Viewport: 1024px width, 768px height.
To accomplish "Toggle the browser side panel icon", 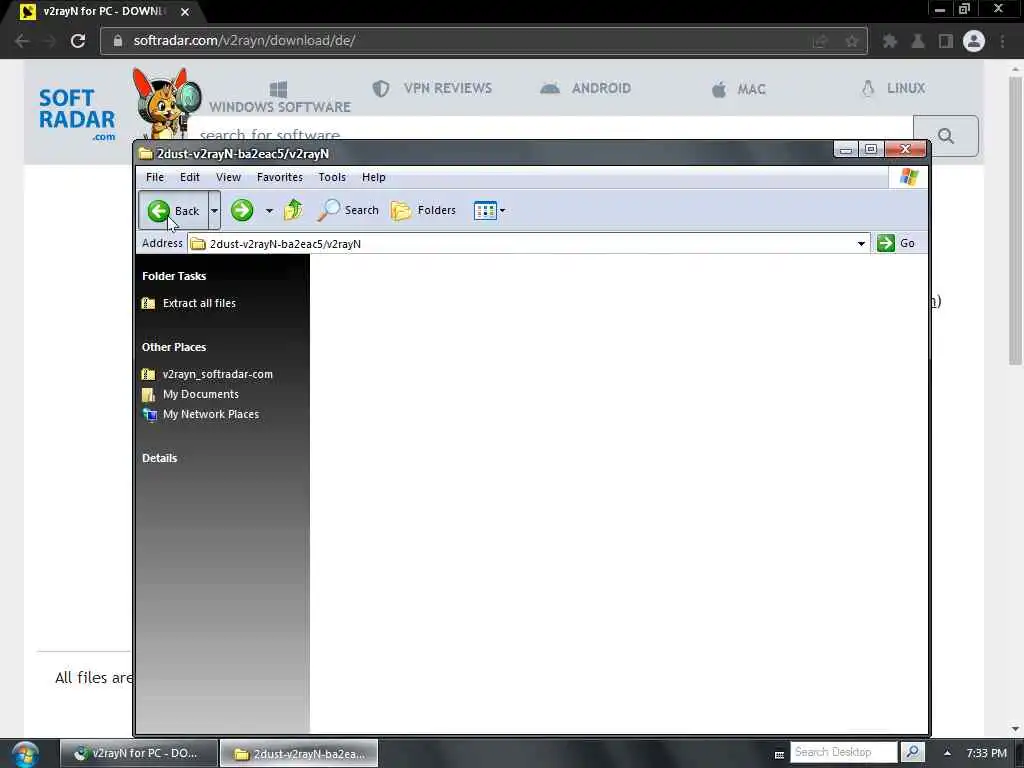I will [x=946, y=41].
